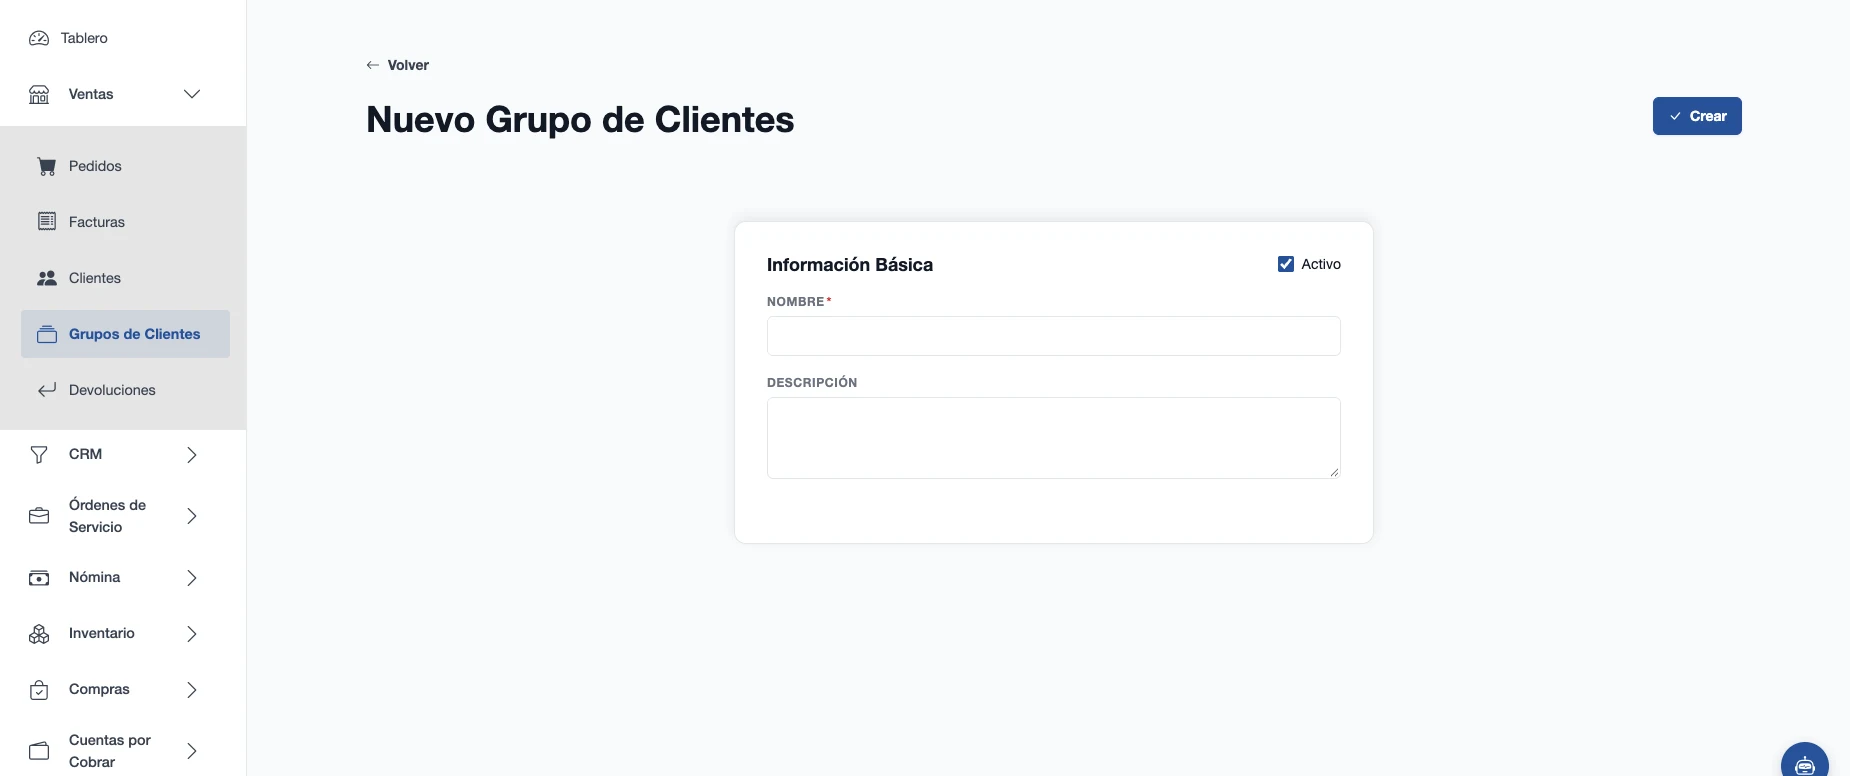Focus the Nombre input field
Screen dimensions: 1850x776
(1054, 336)
